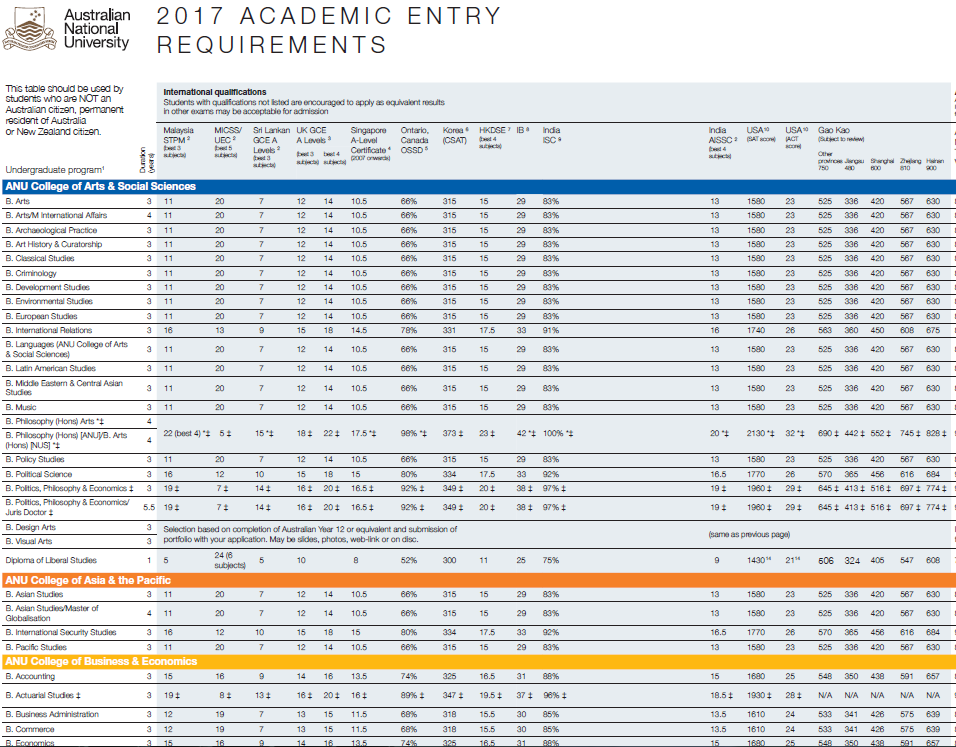
Task: Click the 'USA (ACT score)' column header
Action: [796, 137]
